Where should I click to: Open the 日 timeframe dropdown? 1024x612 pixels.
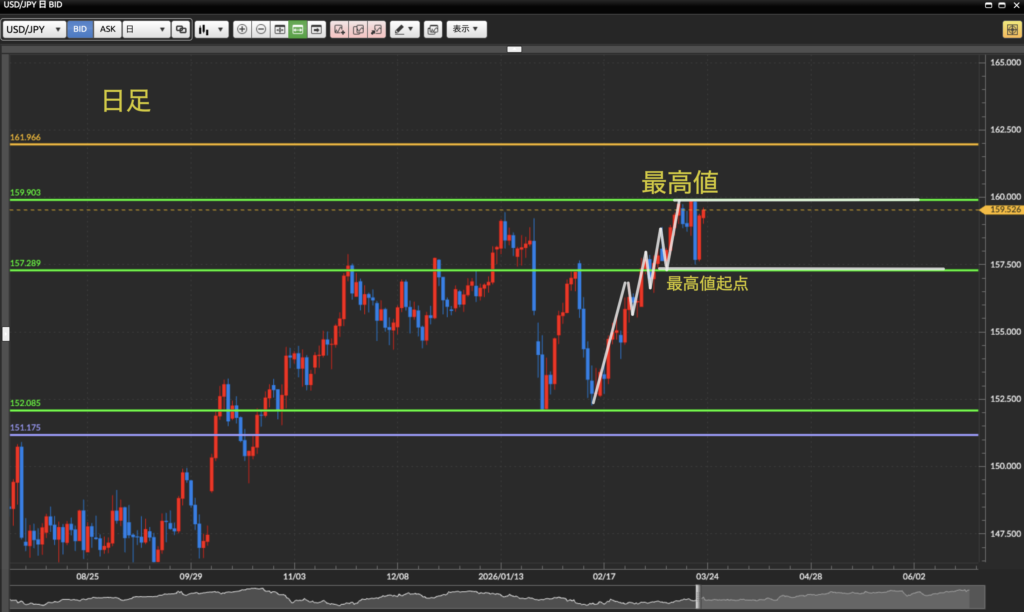pos(145,30)
